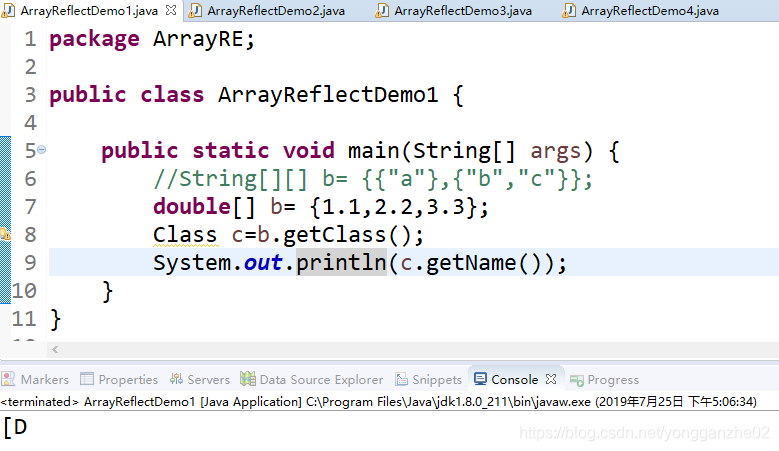Image resolution: width=779 pixels, height=451 pixels.
Task: Click the Java file icon on ArrayReflectDemo1.java tab
Action: [x=8, y=10]
